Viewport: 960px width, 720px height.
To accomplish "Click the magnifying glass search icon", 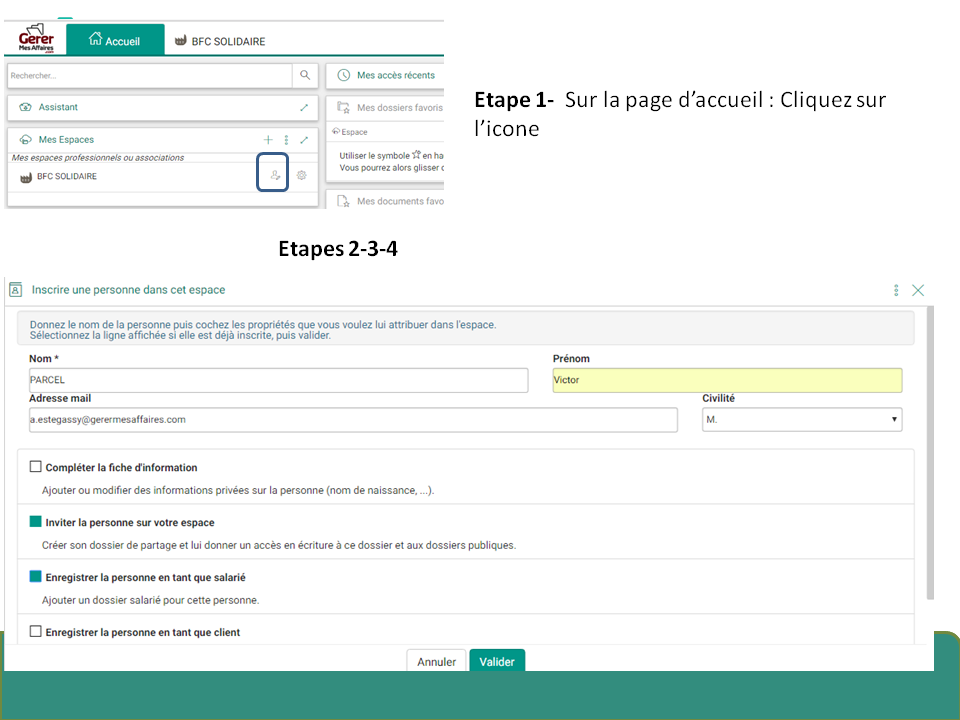I will [305, 75].
